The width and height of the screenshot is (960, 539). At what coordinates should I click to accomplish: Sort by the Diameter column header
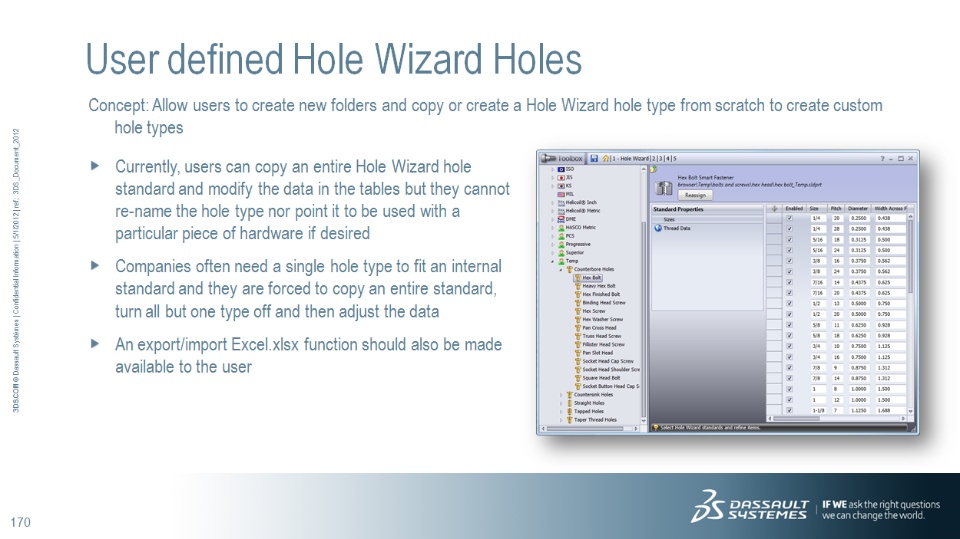point(858,209)
